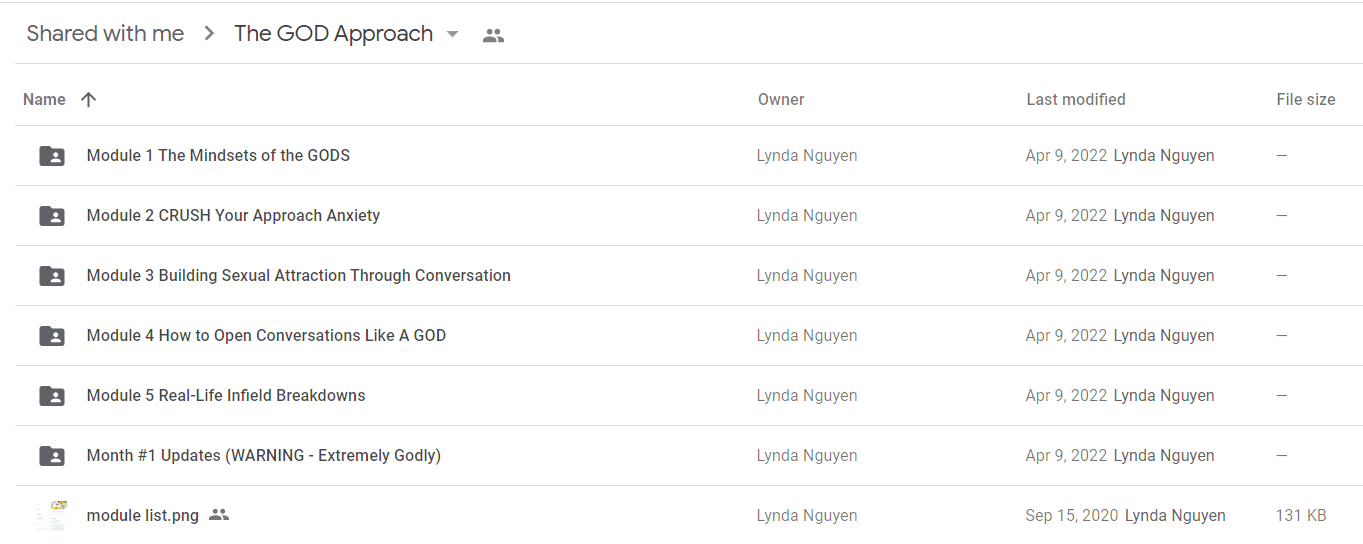Click the Module 1 shared folder icon

coord(52,156)
